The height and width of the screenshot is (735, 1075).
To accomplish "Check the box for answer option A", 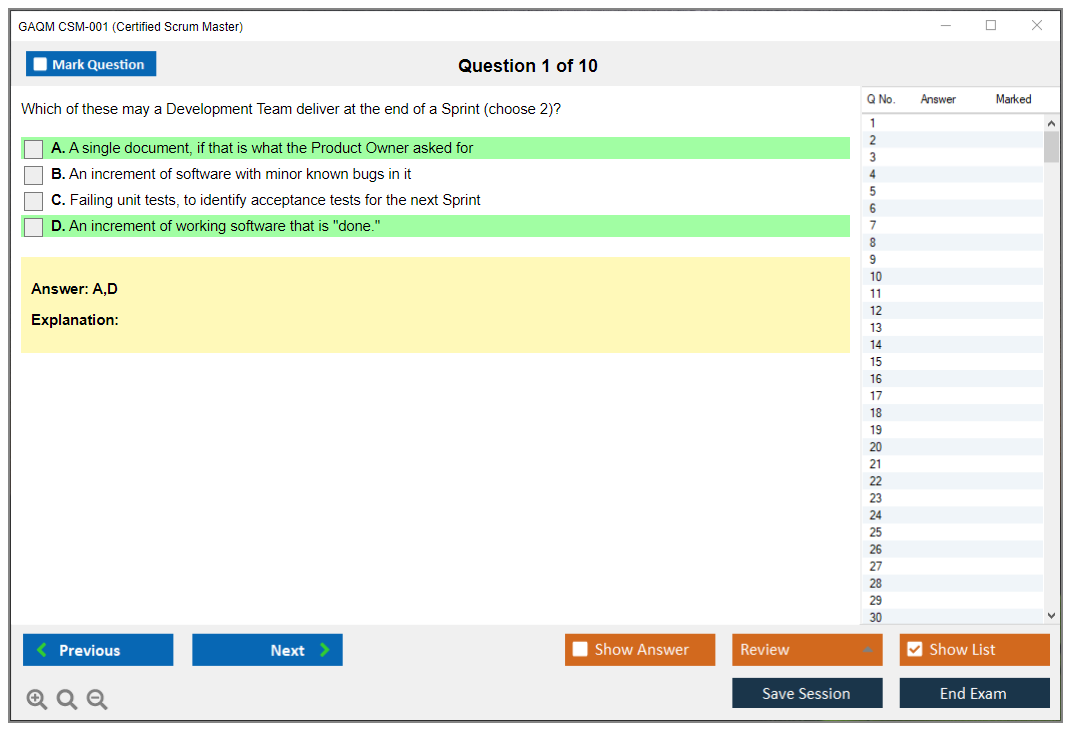I will pyautogui.click(x=34, y=149).
